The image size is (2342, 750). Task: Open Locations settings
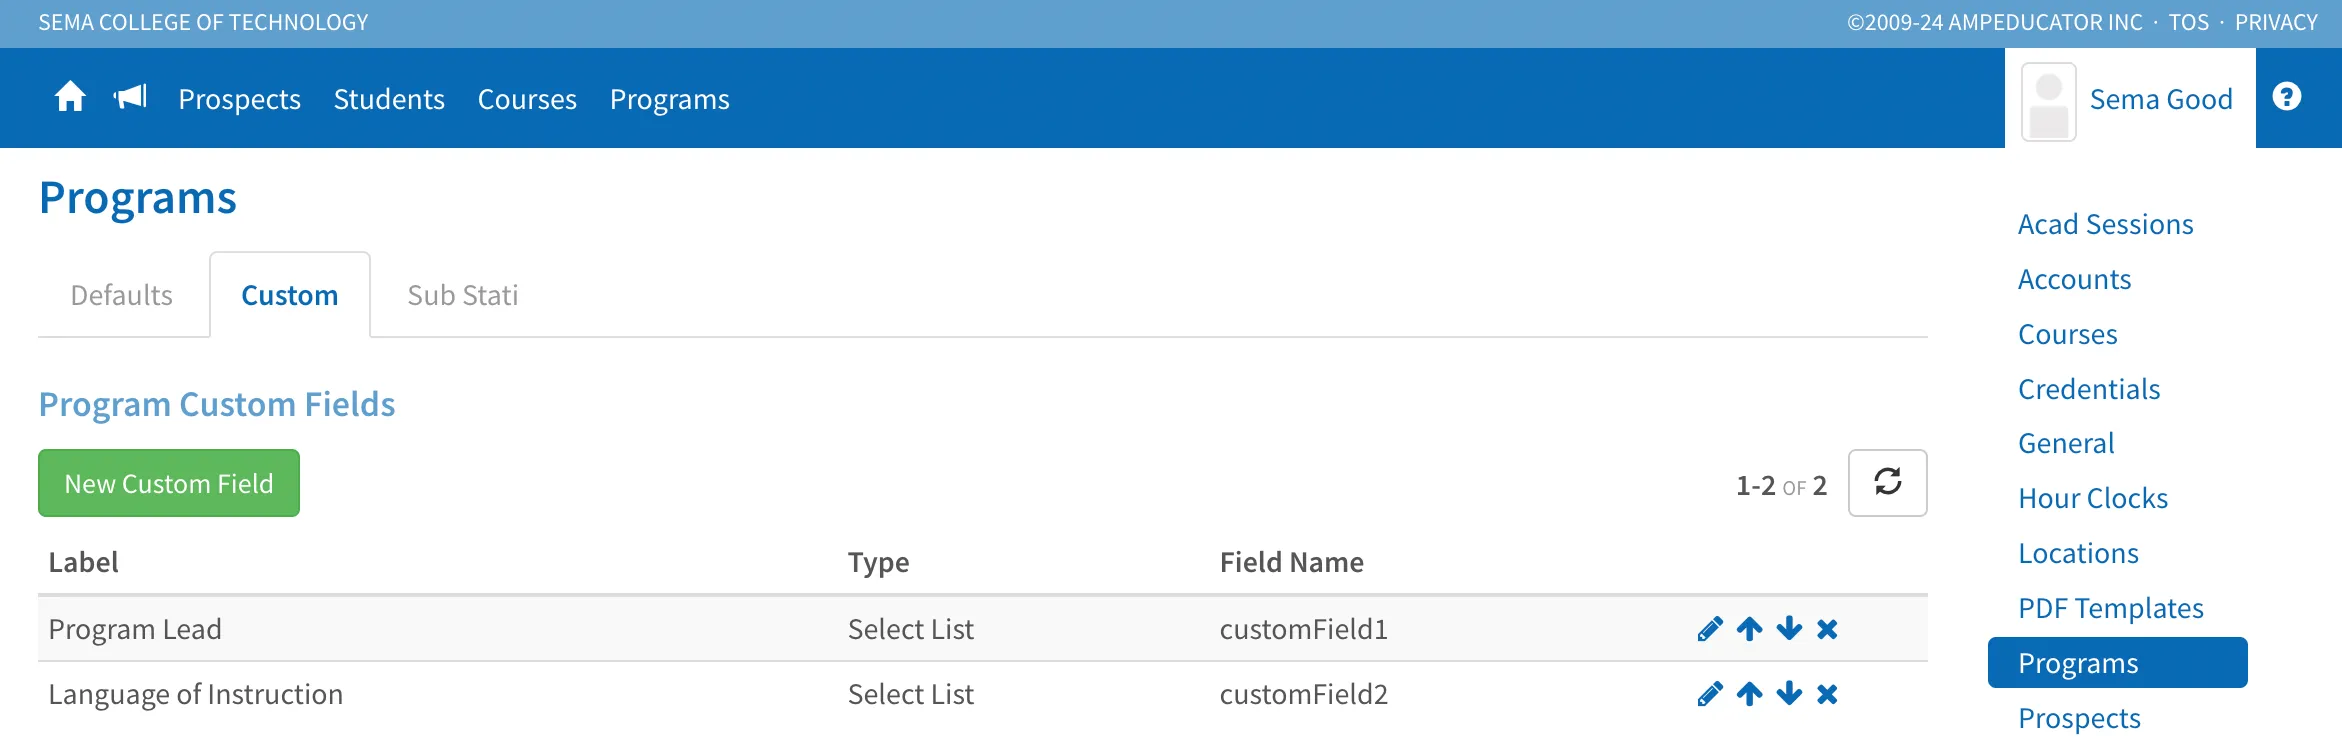[x=2078, y=553]
